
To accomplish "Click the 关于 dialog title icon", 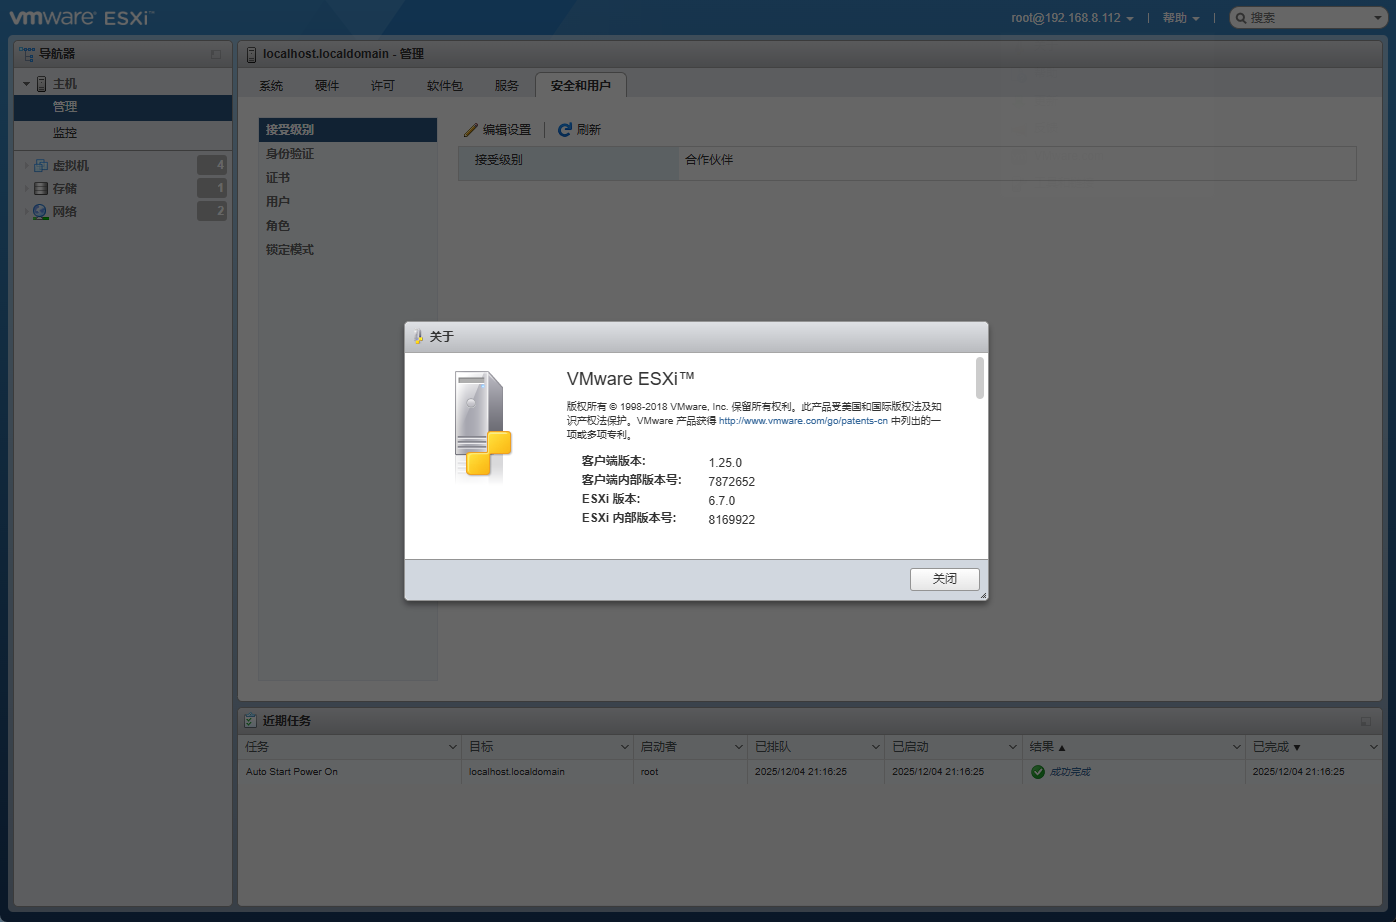I will click(419, 337).
